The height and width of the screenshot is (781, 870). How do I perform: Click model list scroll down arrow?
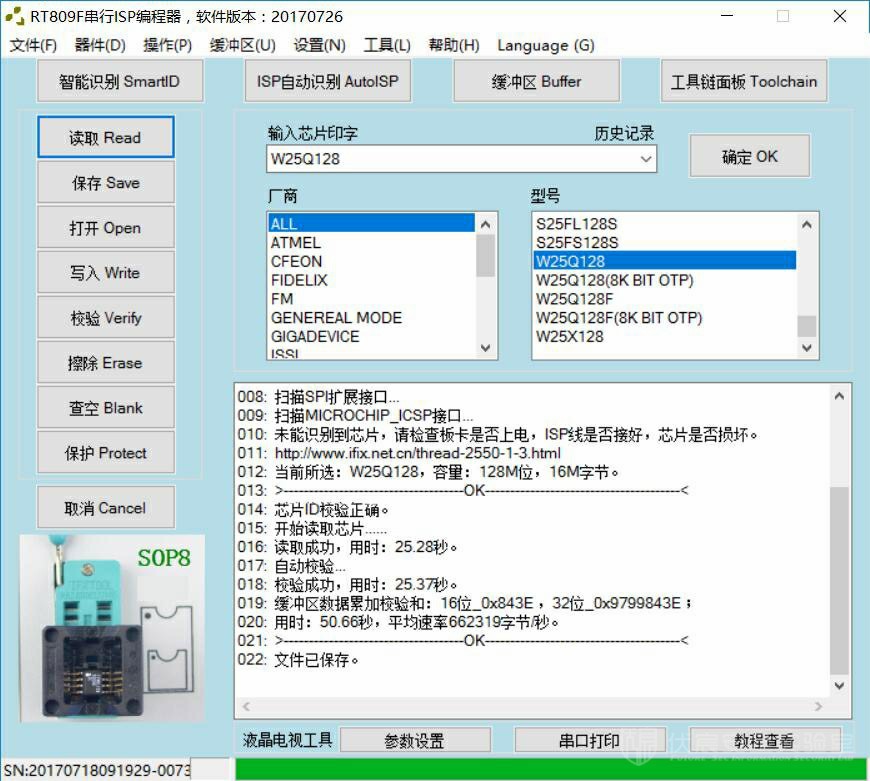click(807, 348)
